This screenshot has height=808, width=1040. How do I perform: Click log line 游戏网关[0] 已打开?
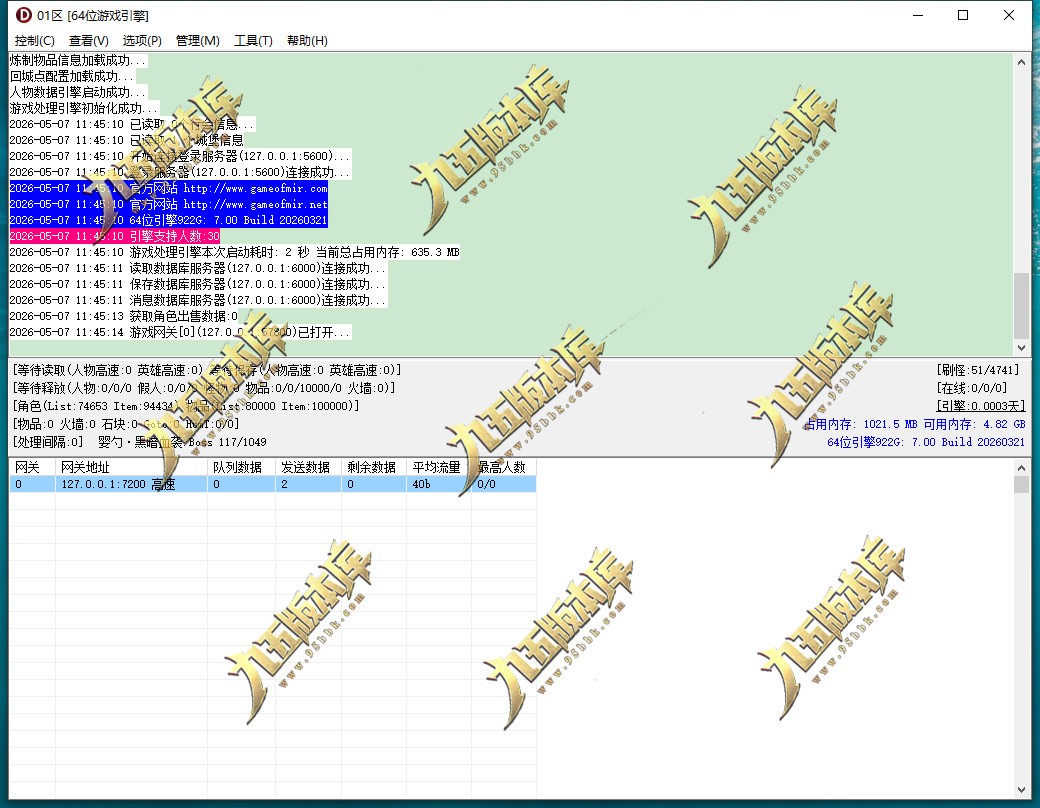click(x=180, y=332)
